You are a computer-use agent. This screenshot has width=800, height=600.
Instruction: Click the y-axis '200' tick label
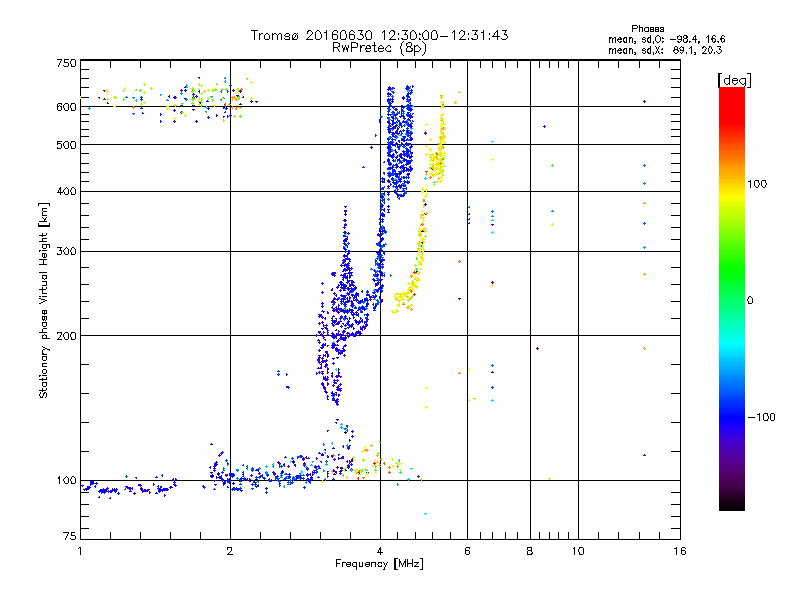[66, 336]
